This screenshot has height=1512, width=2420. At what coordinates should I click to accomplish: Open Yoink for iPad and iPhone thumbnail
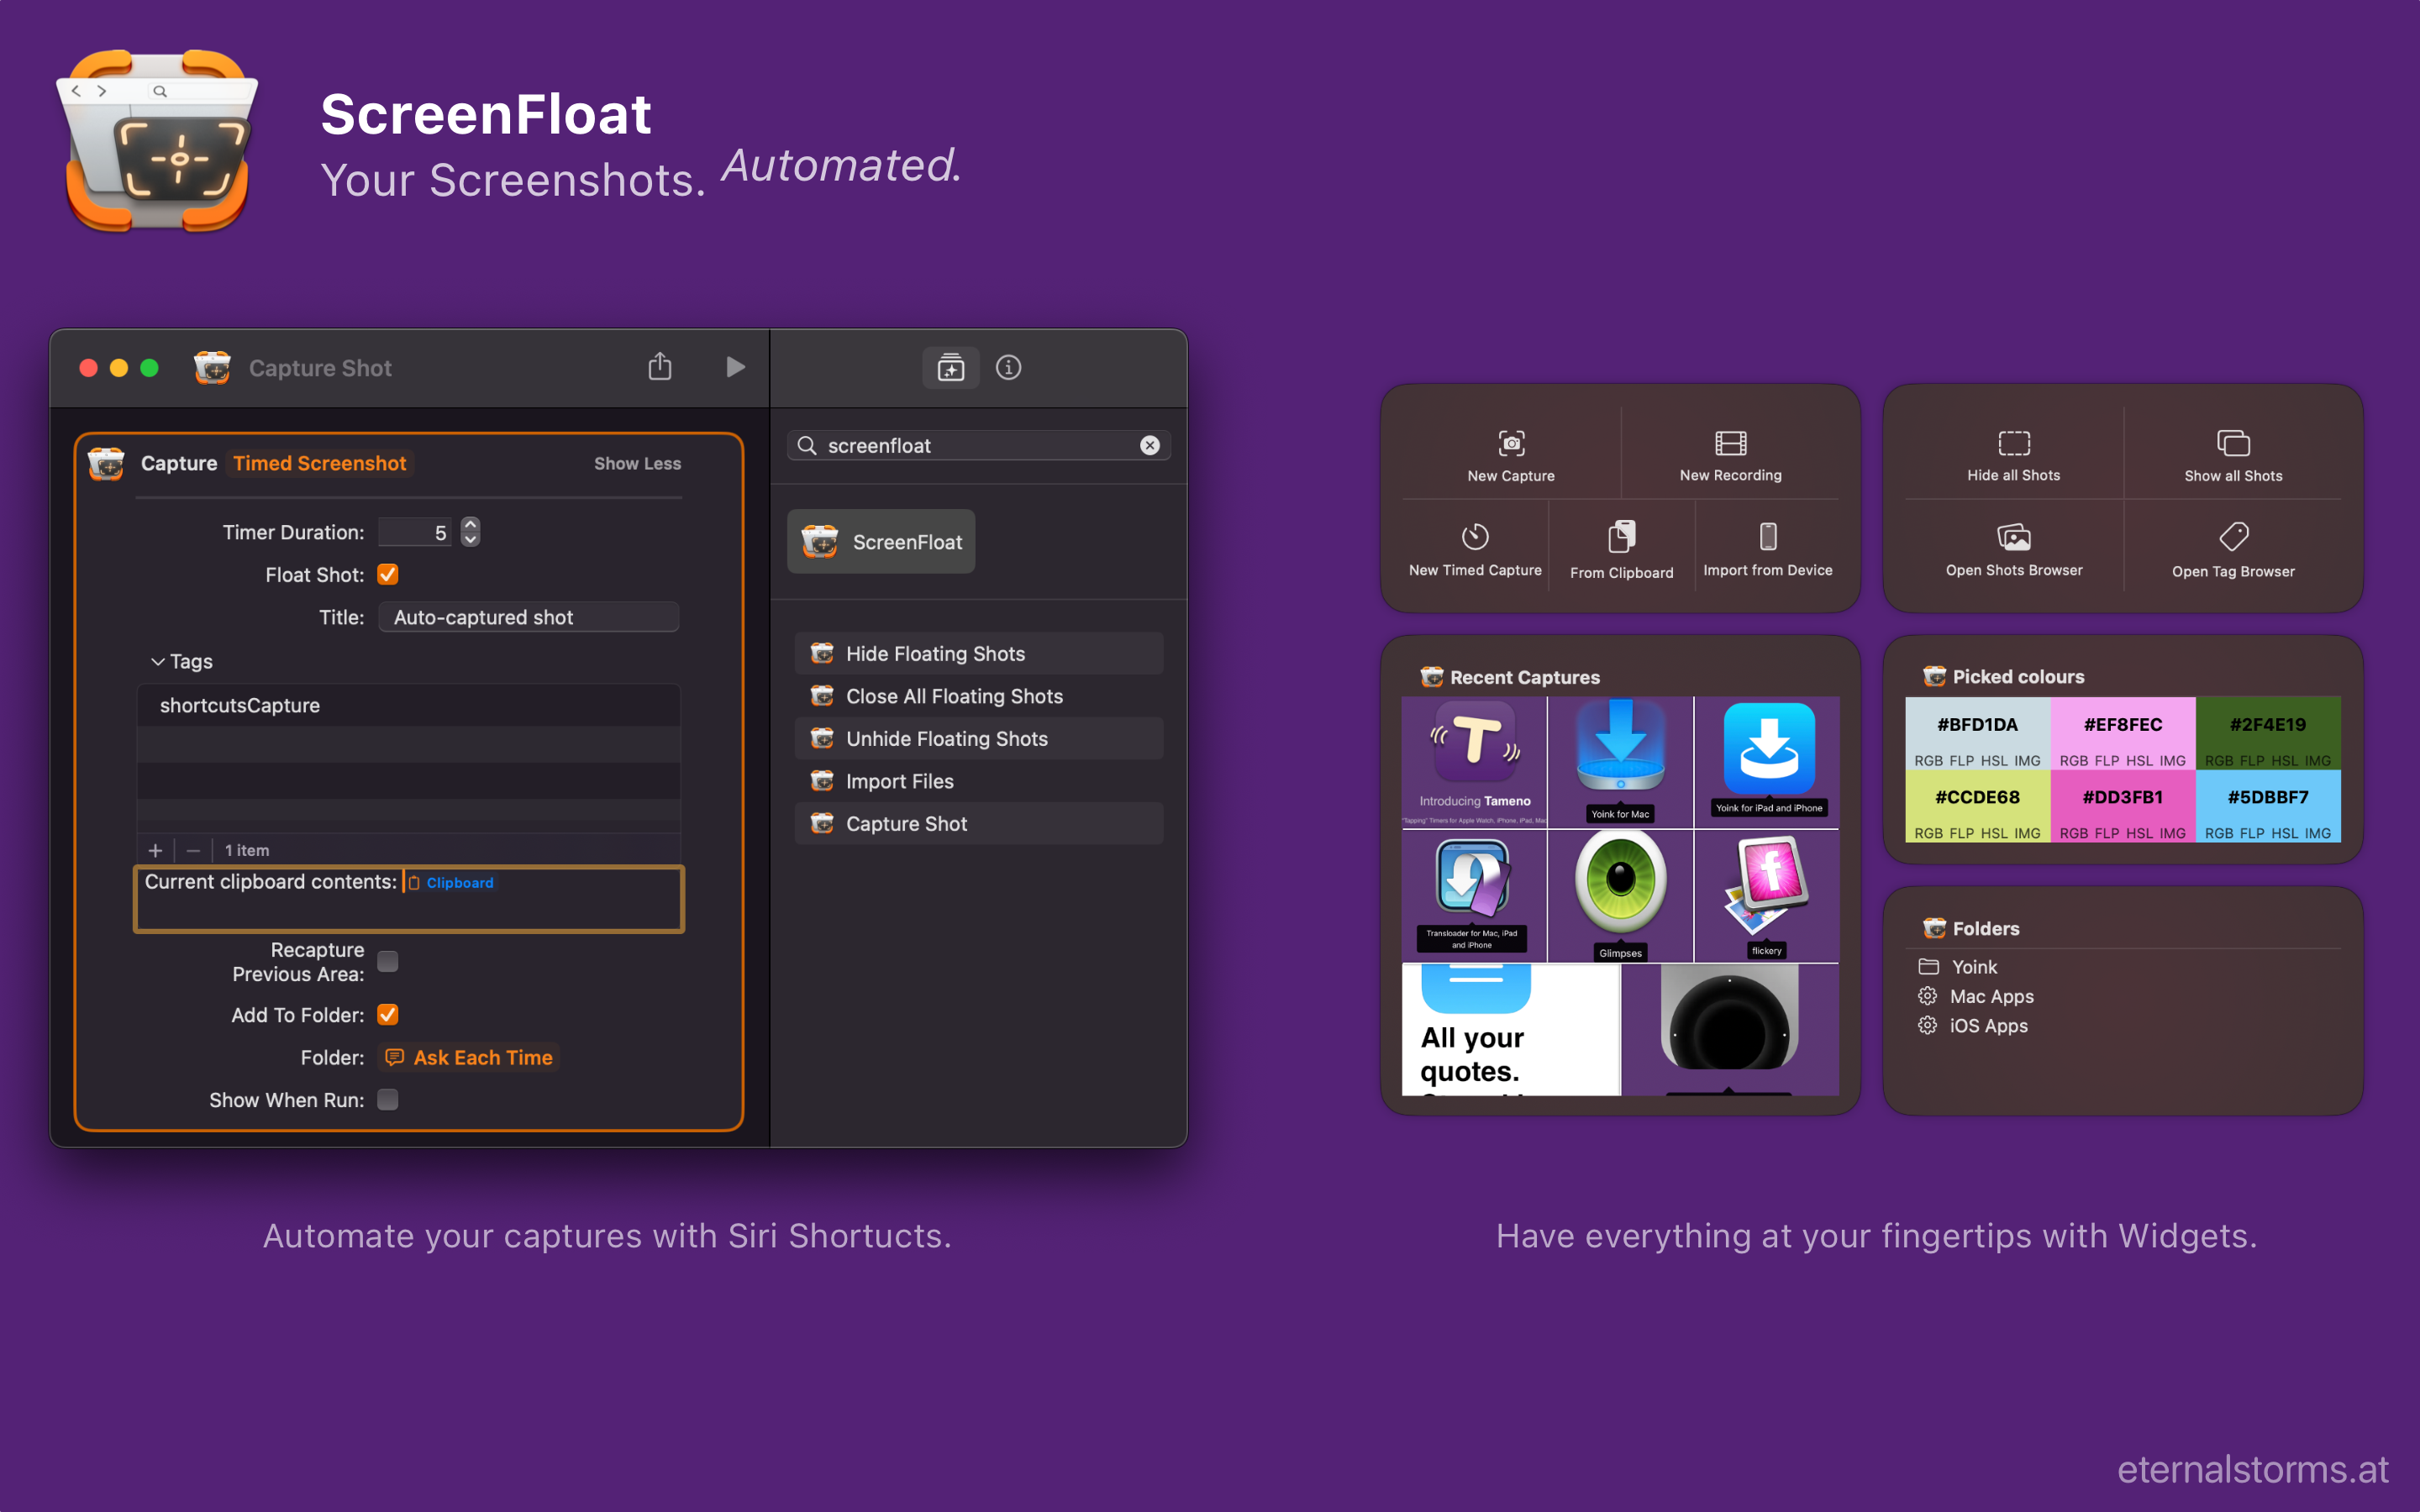(x=1767, y=762)
